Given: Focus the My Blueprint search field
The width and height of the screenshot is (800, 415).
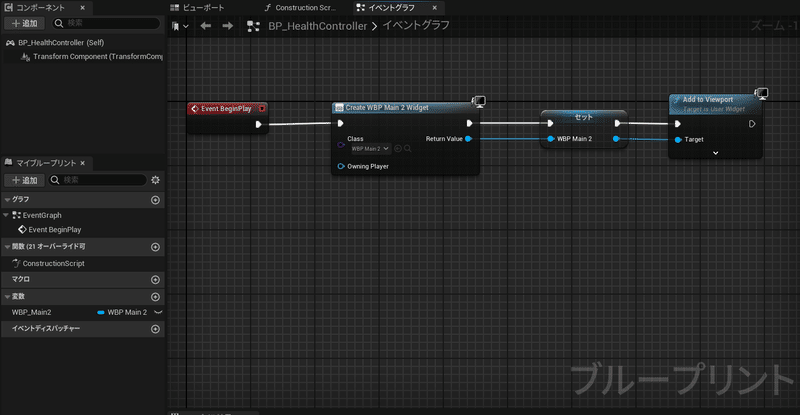Looking at the screenshot, I should pyautogui.click(x=97, y=180).
